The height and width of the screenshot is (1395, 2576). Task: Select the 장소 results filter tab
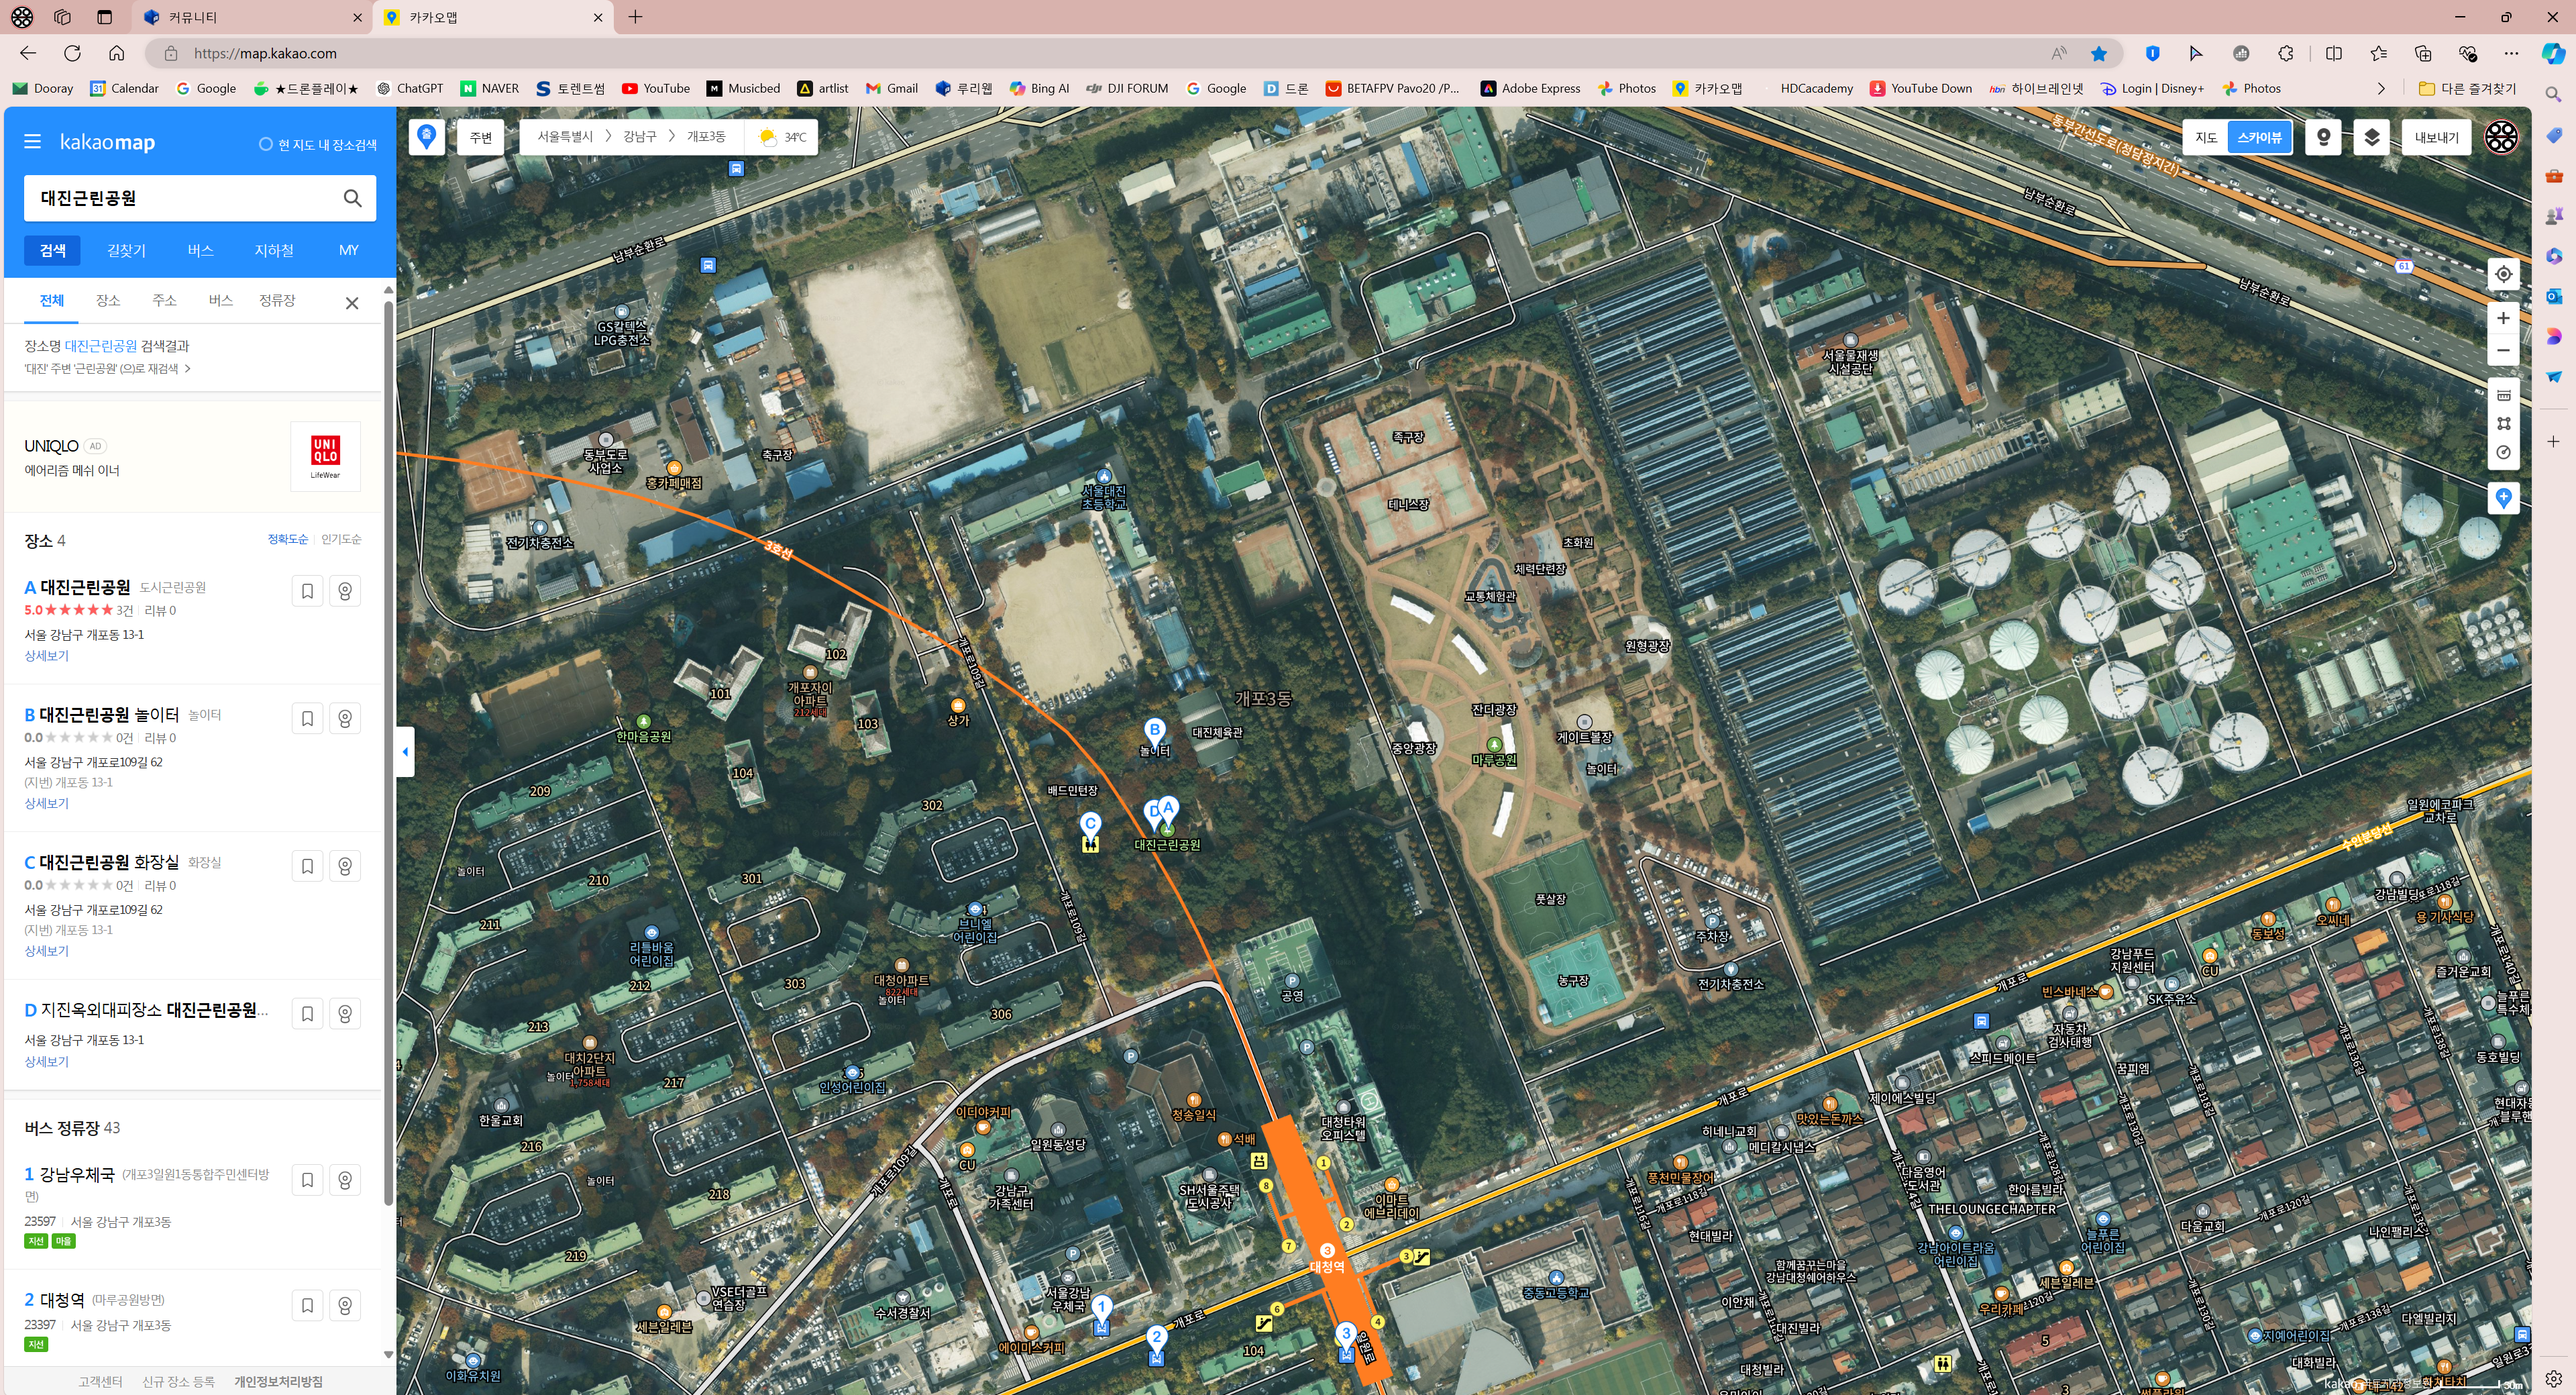(x=108, y=300)
